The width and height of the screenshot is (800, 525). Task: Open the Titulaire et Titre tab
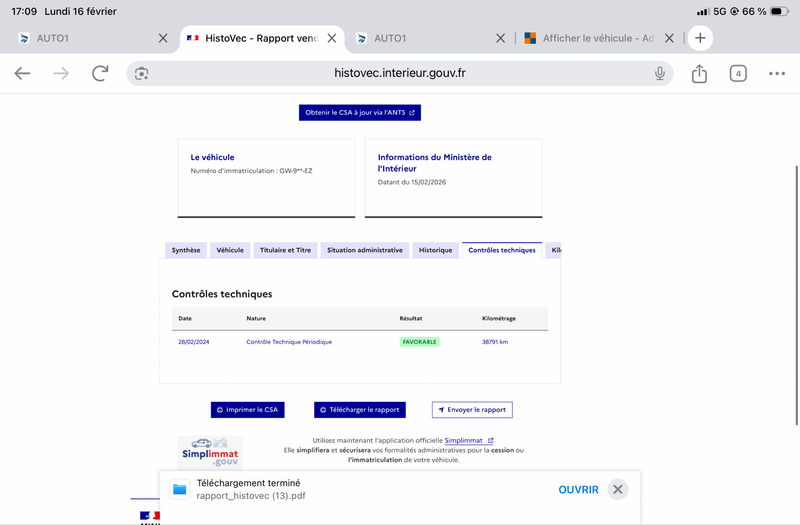pos(285,250)
